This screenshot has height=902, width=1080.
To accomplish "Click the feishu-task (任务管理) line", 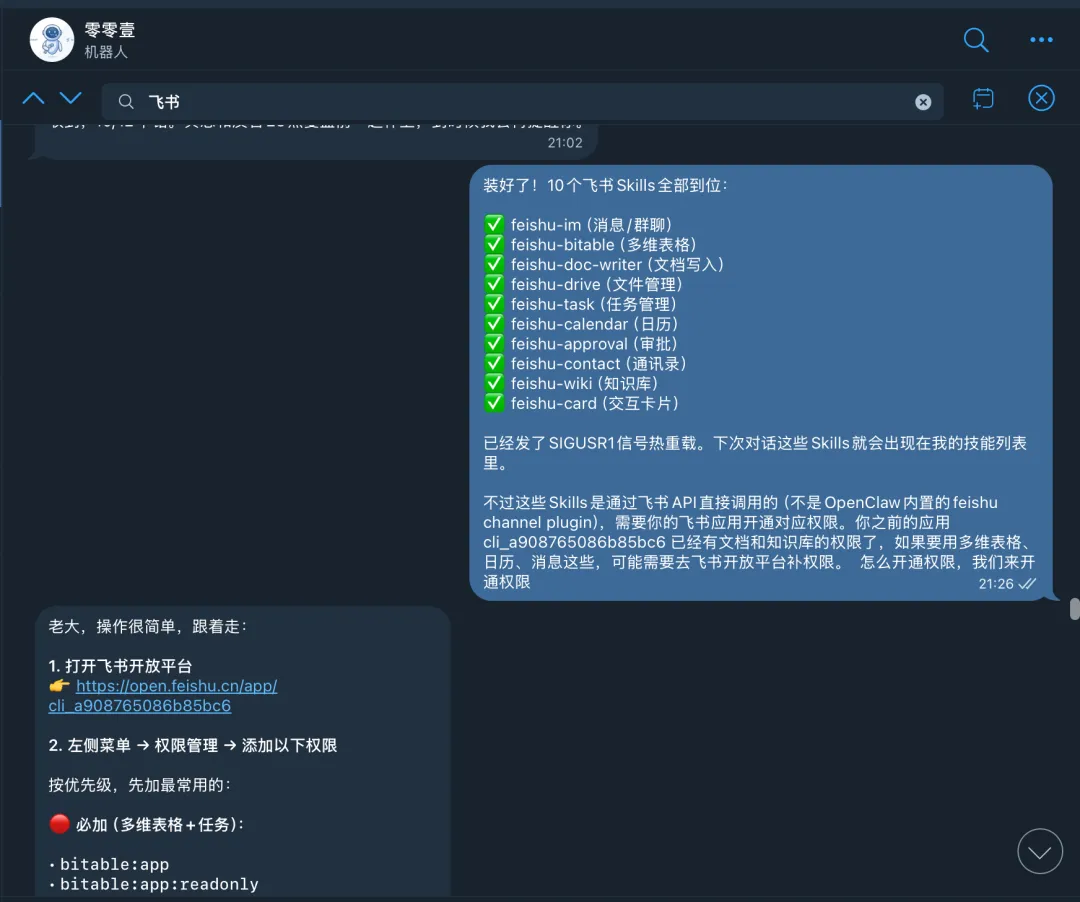I will point(594,304).
